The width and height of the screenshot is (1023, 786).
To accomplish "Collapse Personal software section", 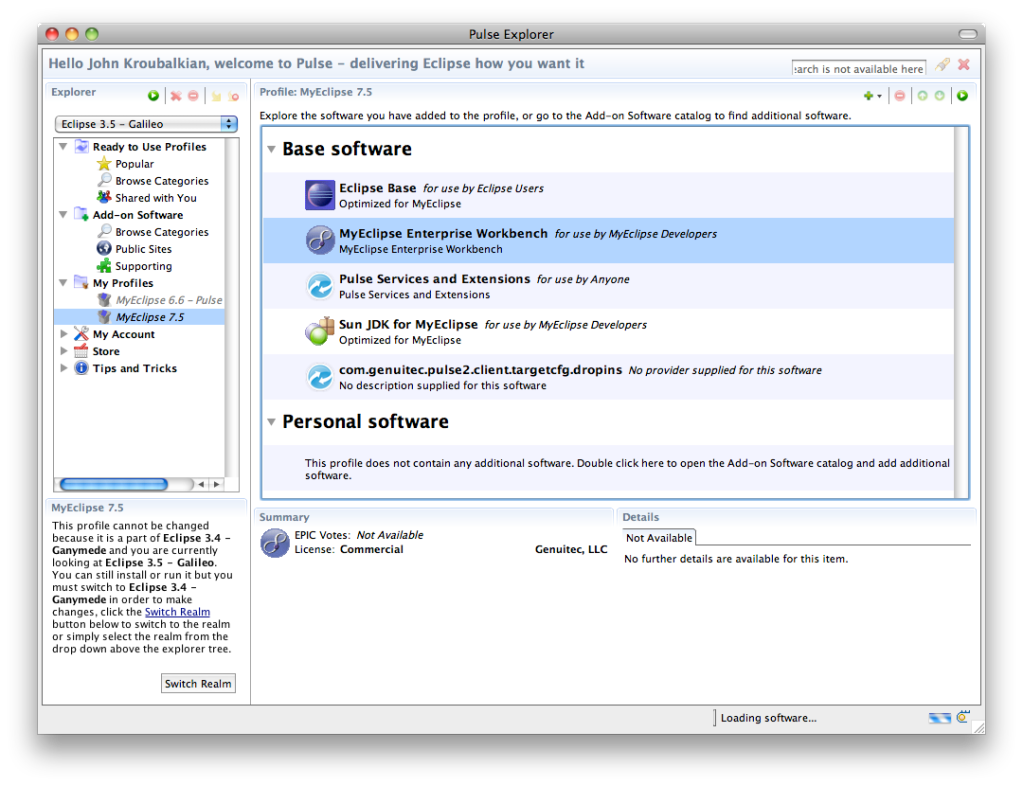I will (x=271, y=422).
